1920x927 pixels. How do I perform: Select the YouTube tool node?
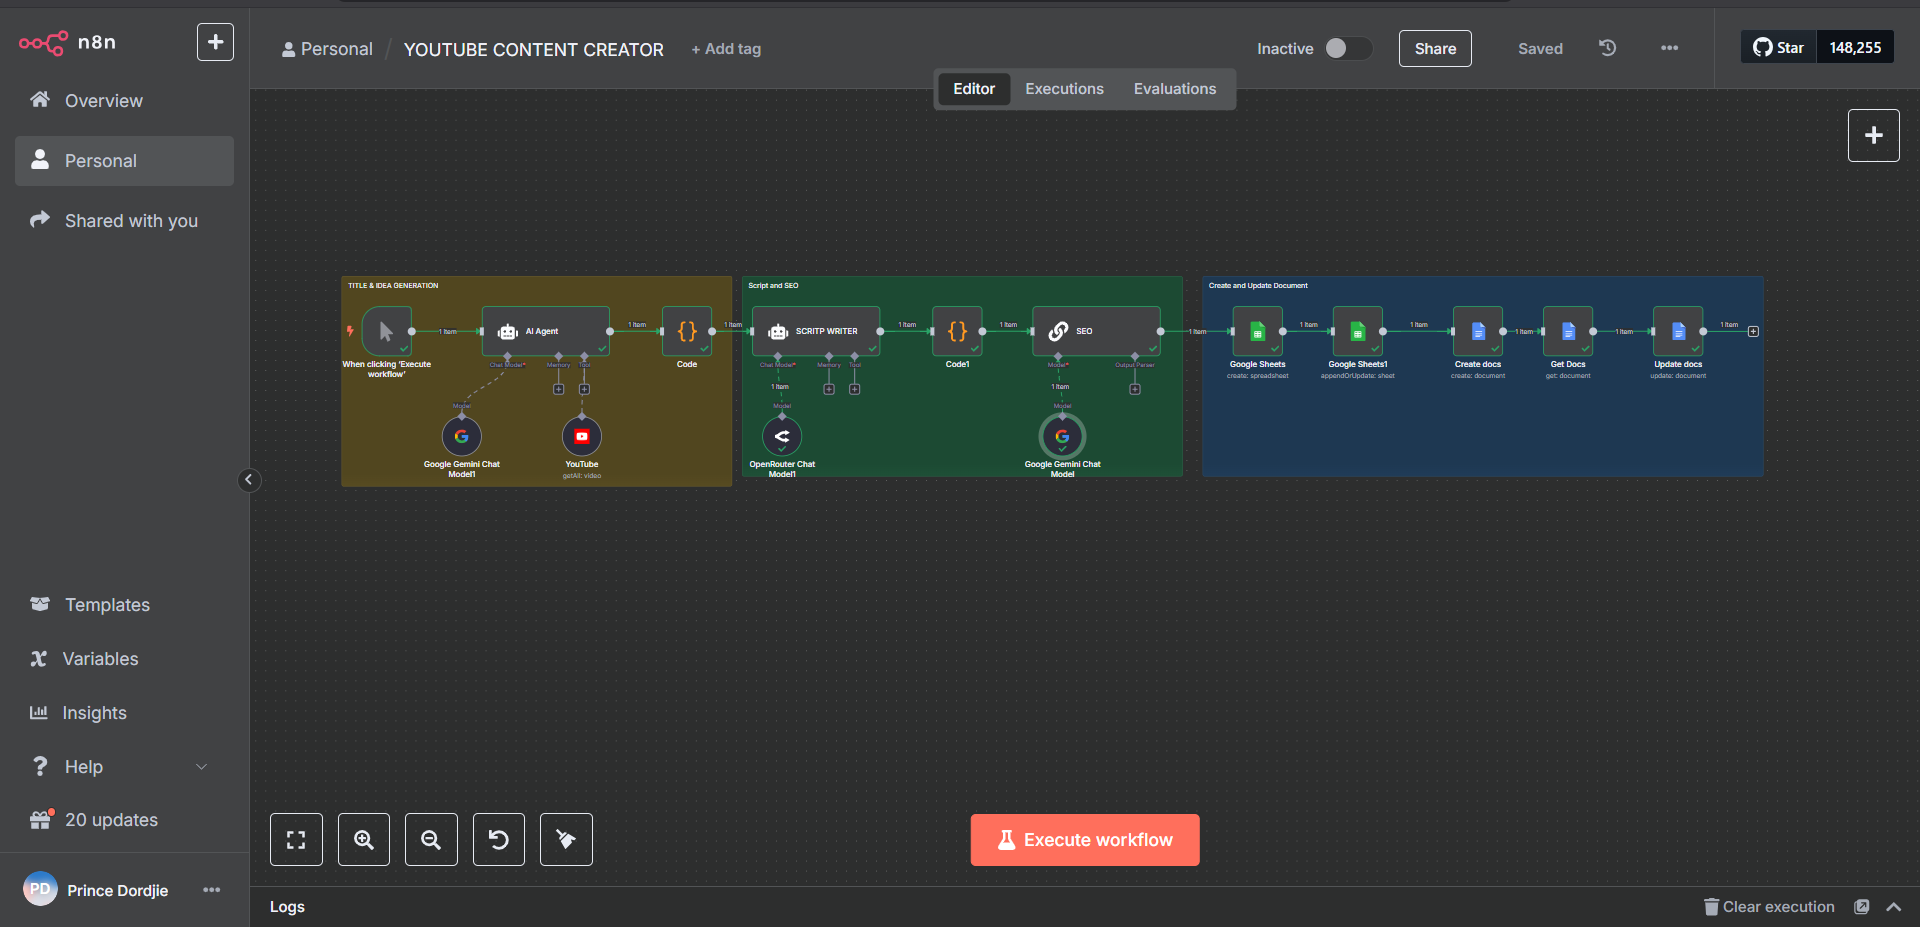coord(582,436)
